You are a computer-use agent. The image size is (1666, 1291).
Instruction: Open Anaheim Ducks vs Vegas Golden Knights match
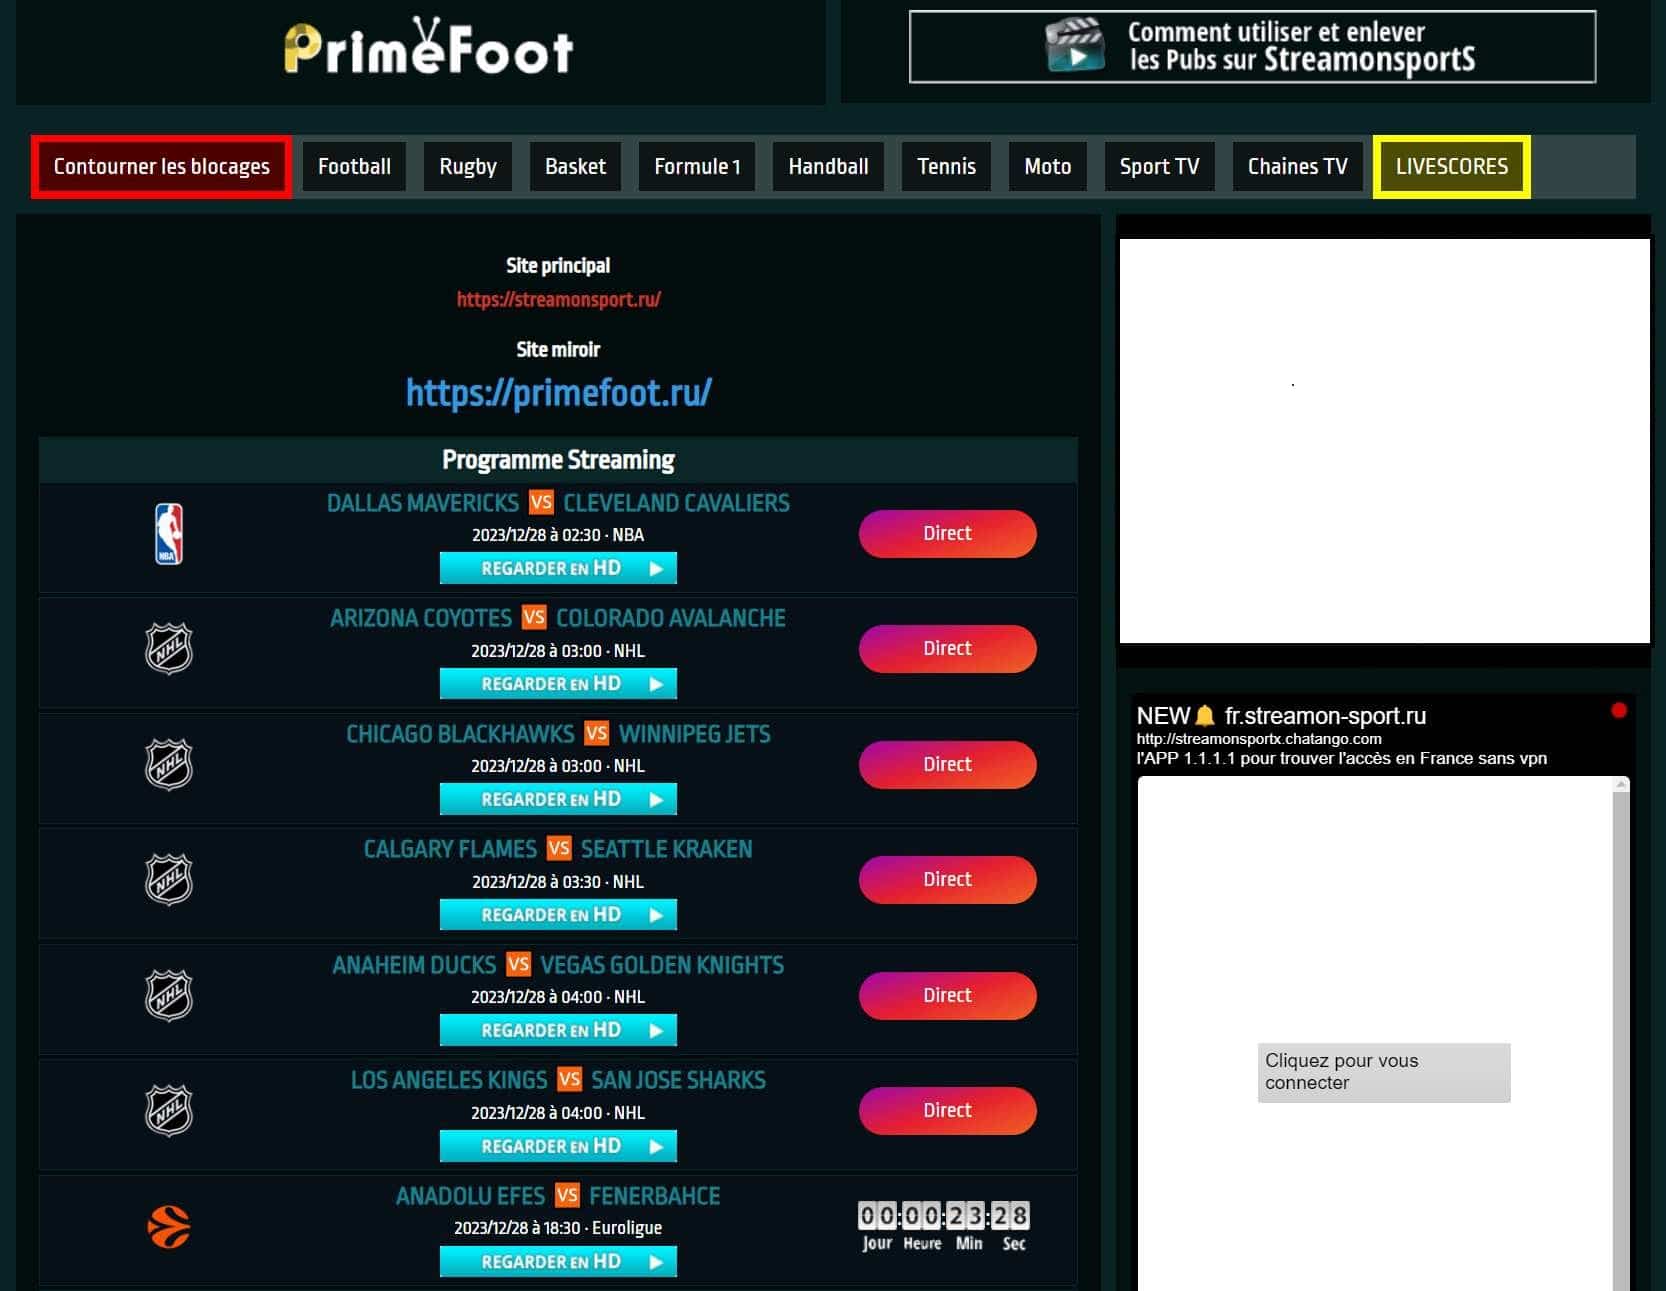click(x=558, y=965)
